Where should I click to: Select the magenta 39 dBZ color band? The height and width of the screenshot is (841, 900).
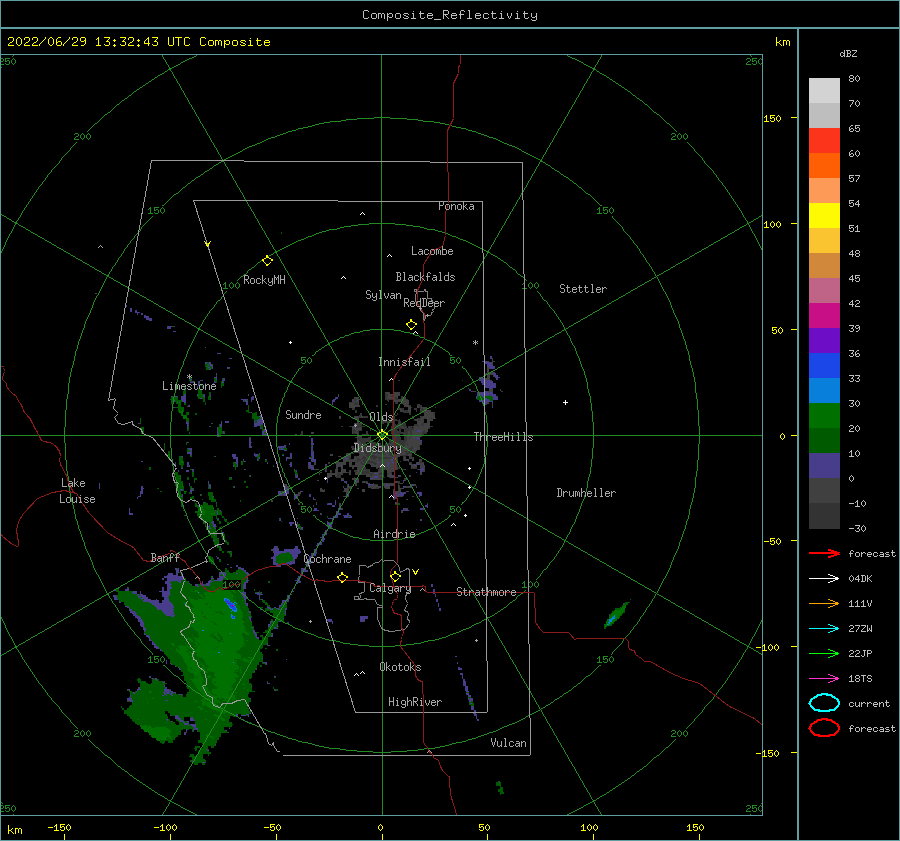824,316
